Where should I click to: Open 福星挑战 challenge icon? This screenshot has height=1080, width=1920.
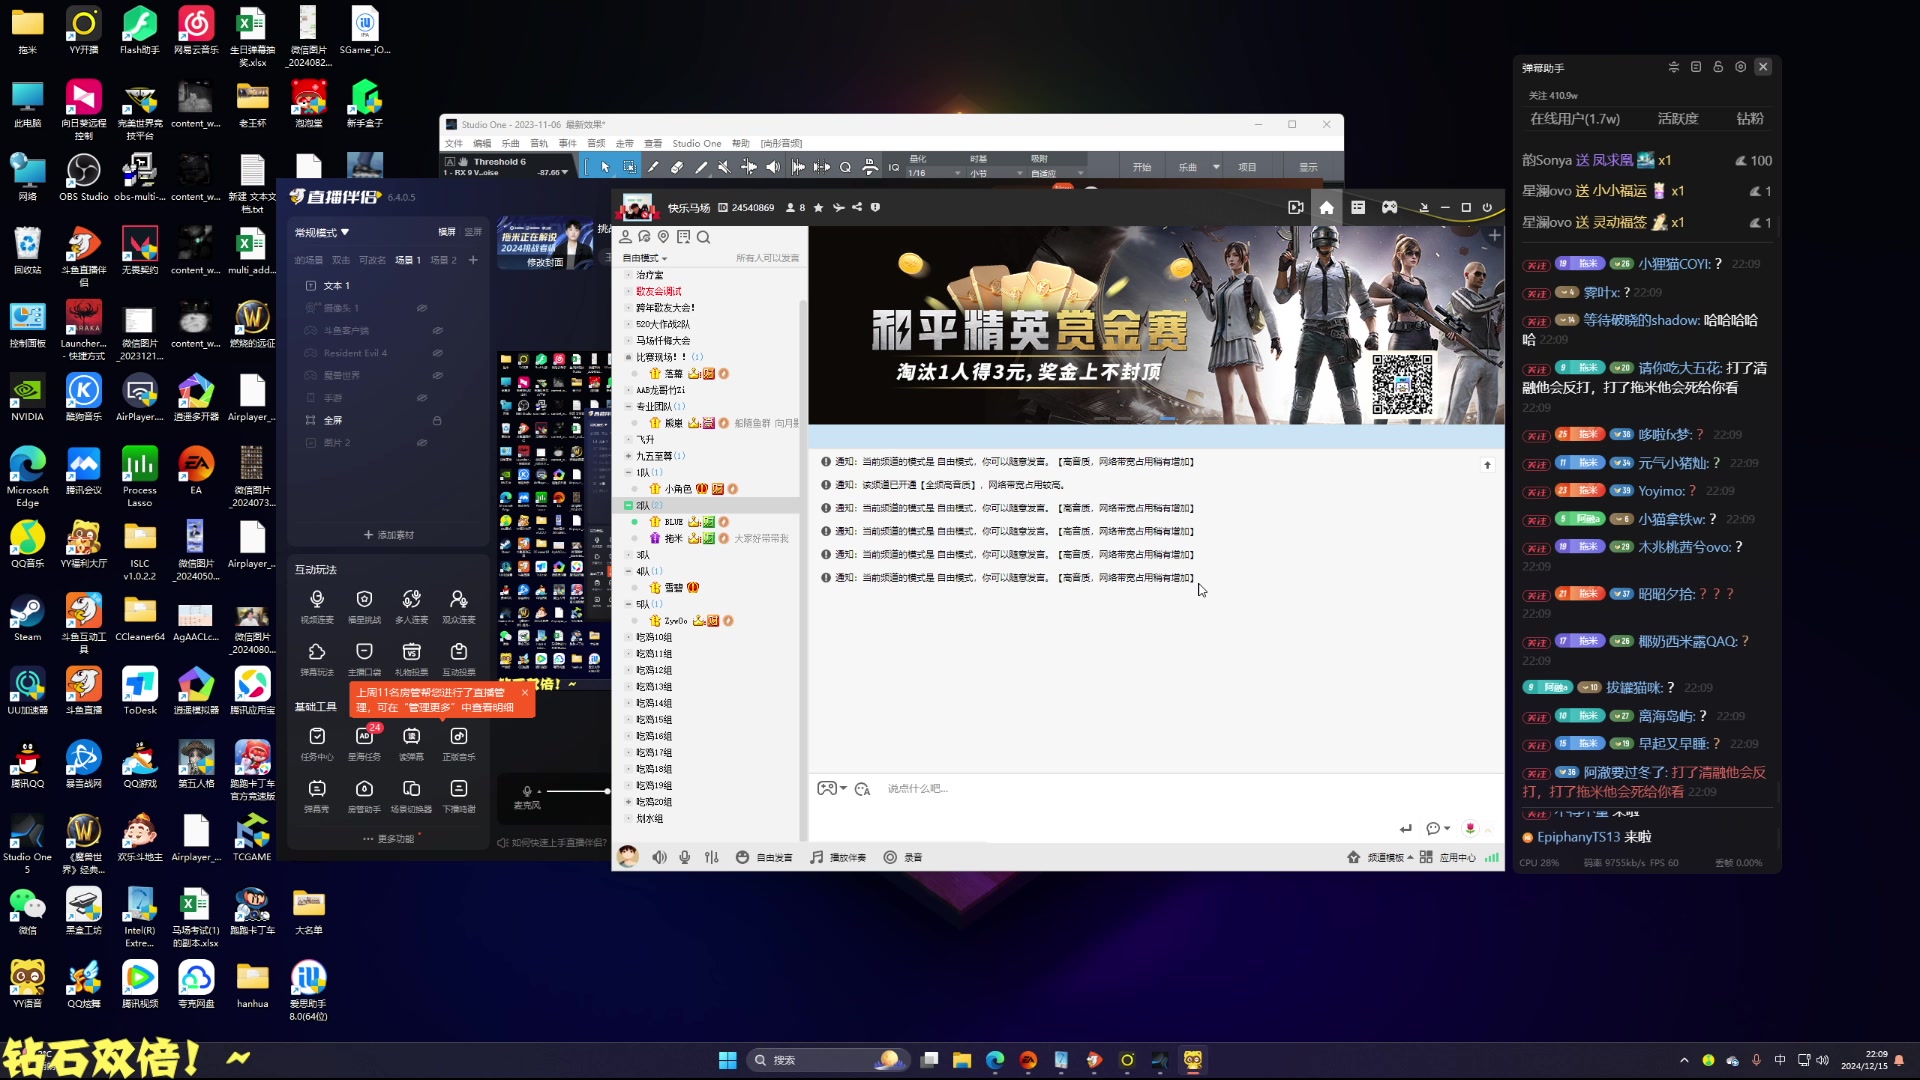tap(364, 605)
